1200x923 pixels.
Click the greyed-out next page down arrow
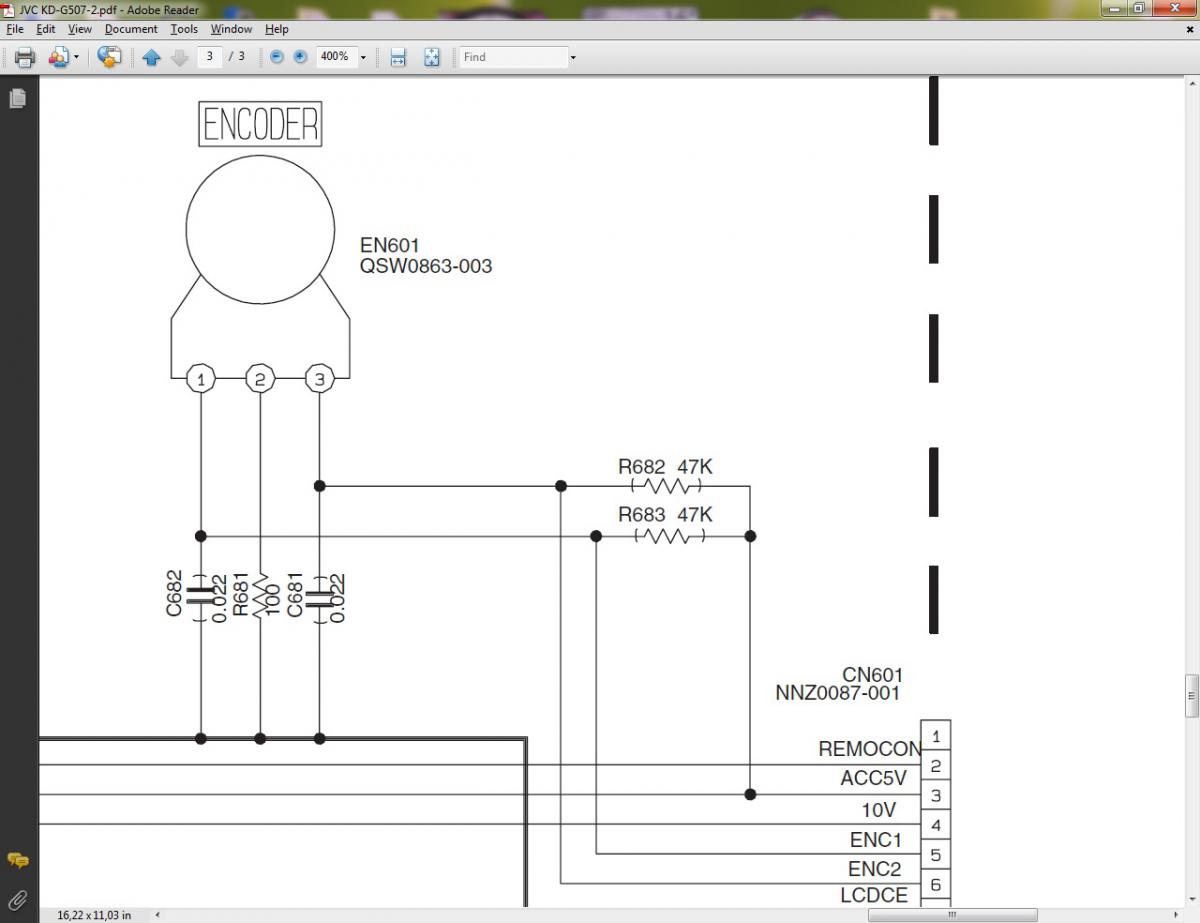(180, 57)
